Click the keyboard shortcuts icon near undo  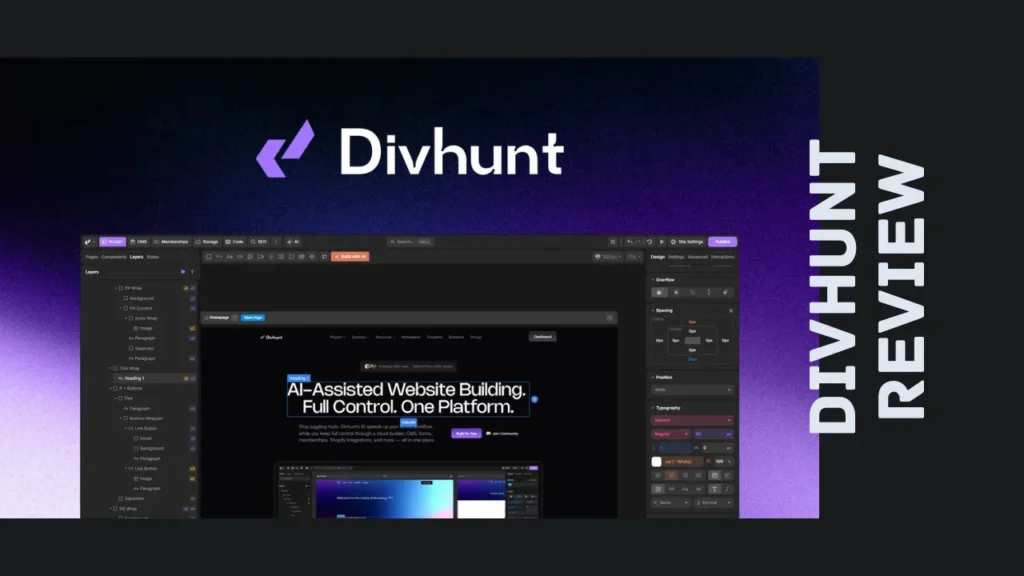613,242
